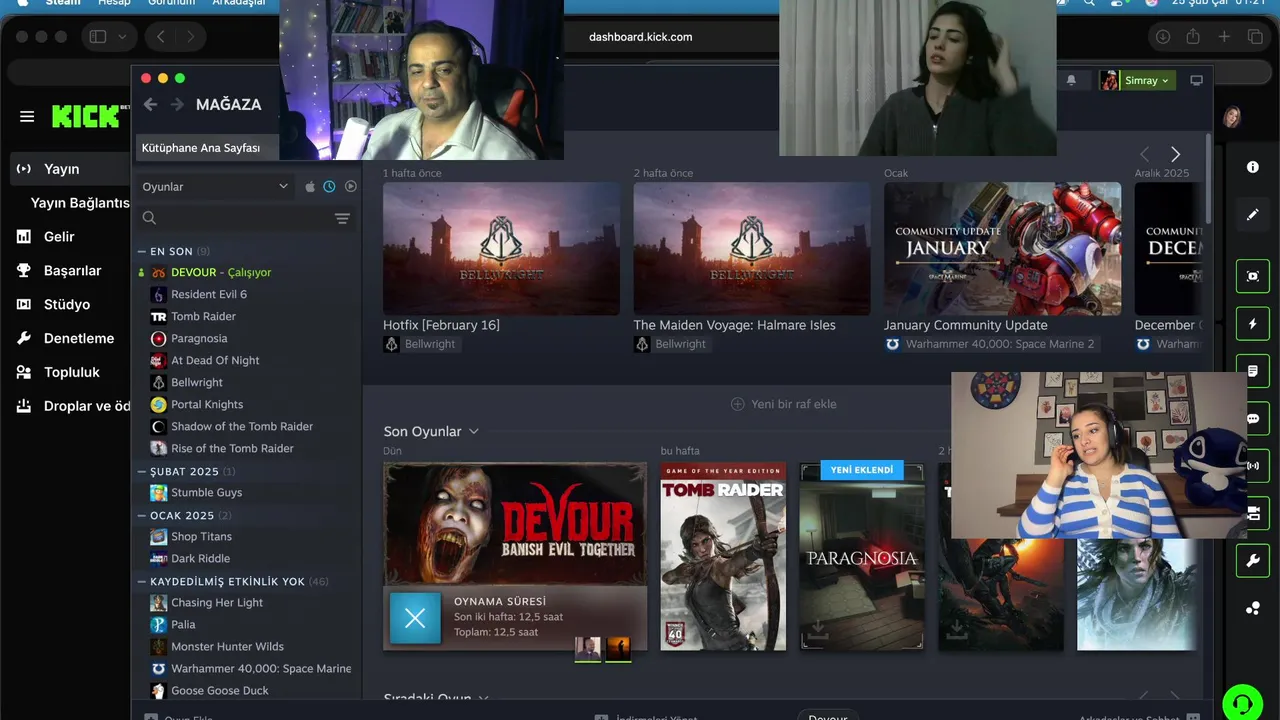Click the Kick pencil edit icon
This screenshot has width=1280, height=720.
pyautogui.click(x=1252, y=215)
